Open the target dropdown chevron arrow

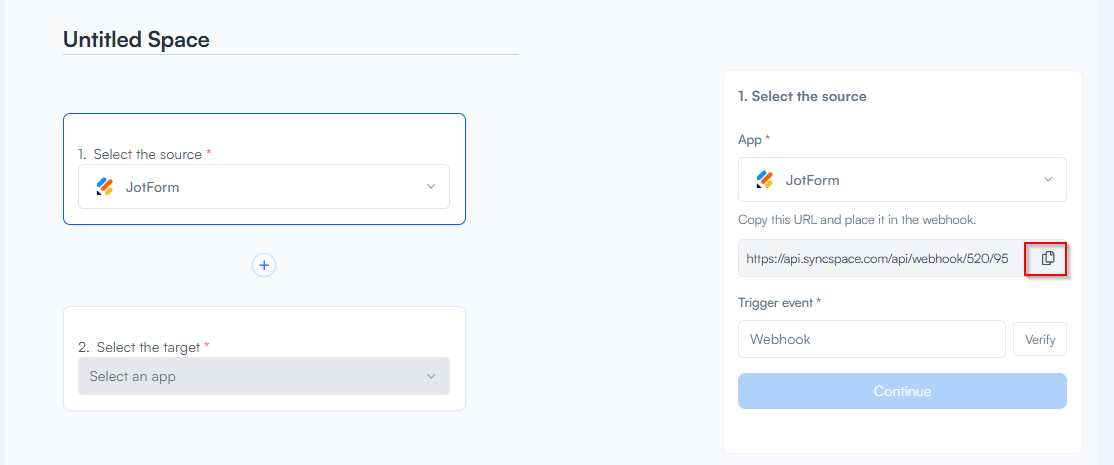[x=431, y=376]
